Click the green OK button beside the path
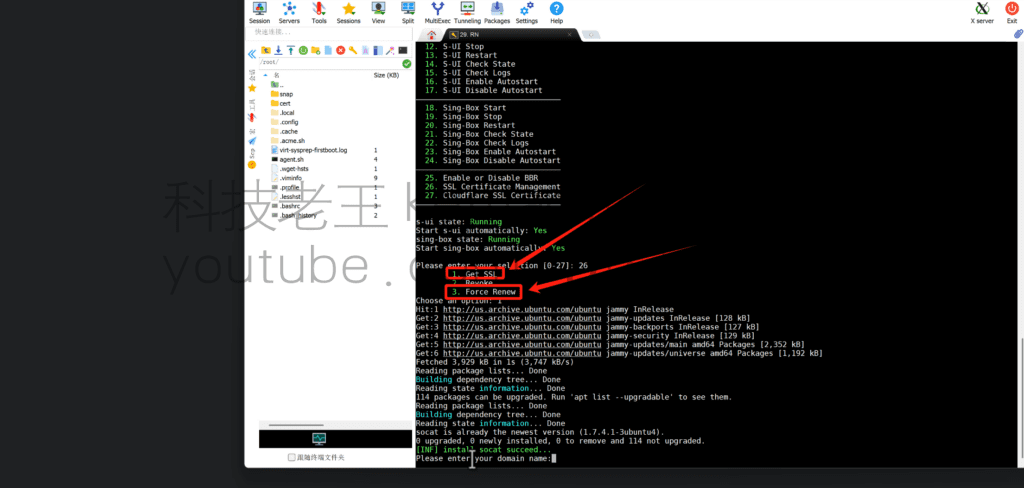The image size is (1024, 488). click(x=406, y=63)
